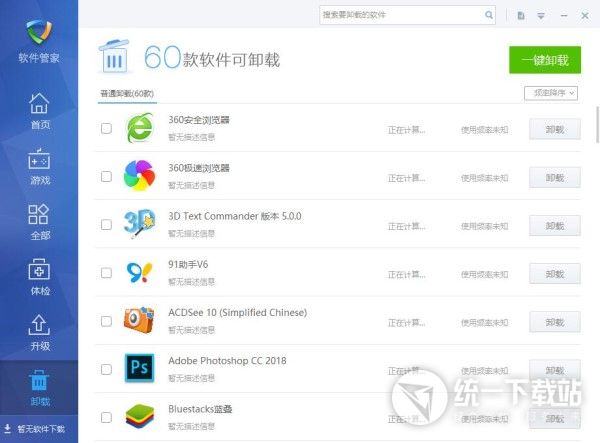Open the 全部 all software section
The width and height of the screenshot is (600, 443).
tap(39, 222)
